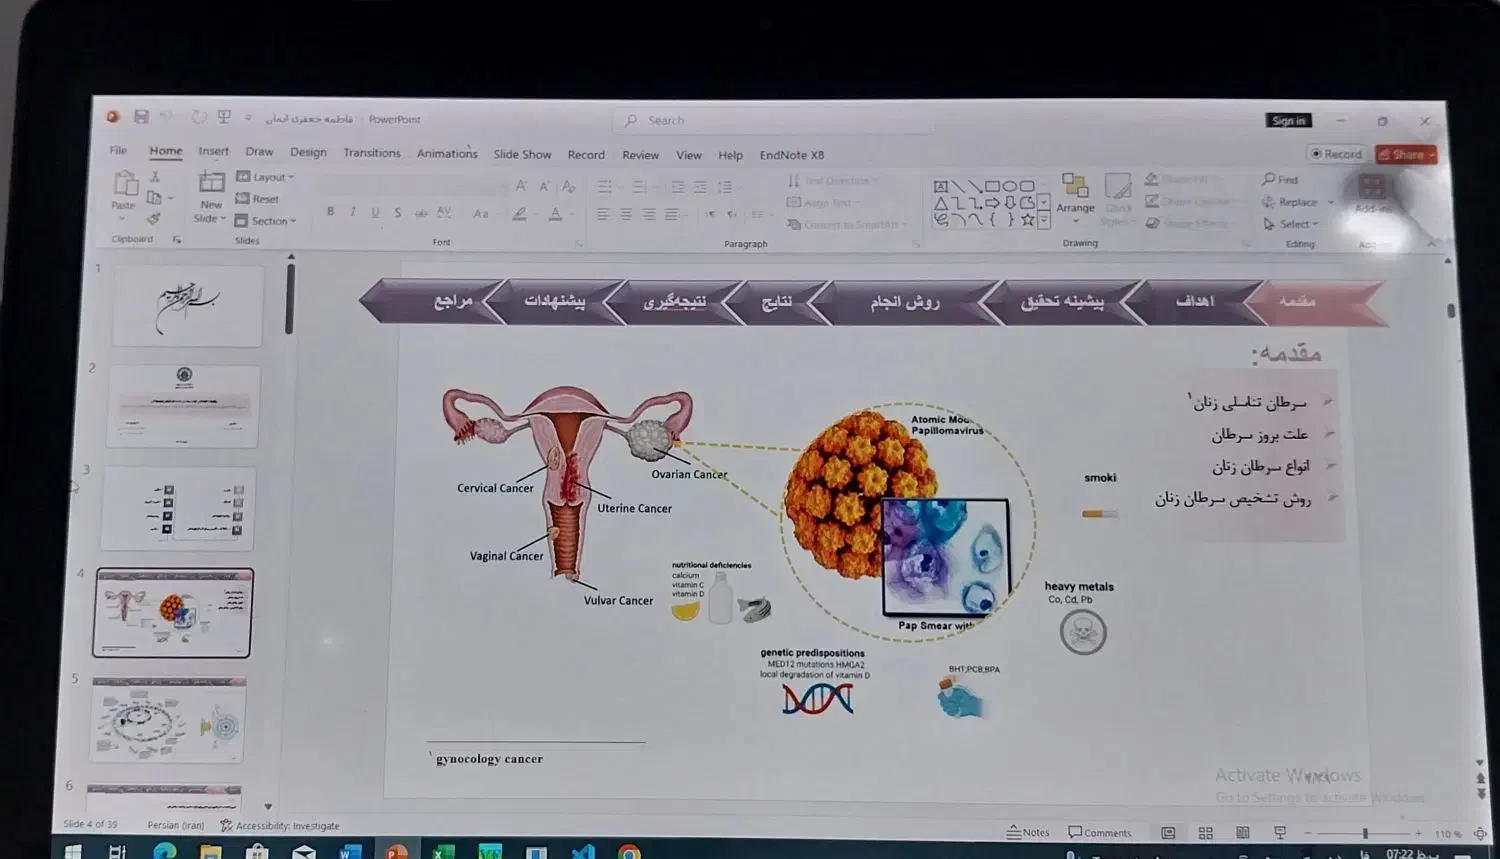This screenshot has width=1500, height=859.
Task: Switch to Slide Sorter view icon
Action: point(1205,833)
